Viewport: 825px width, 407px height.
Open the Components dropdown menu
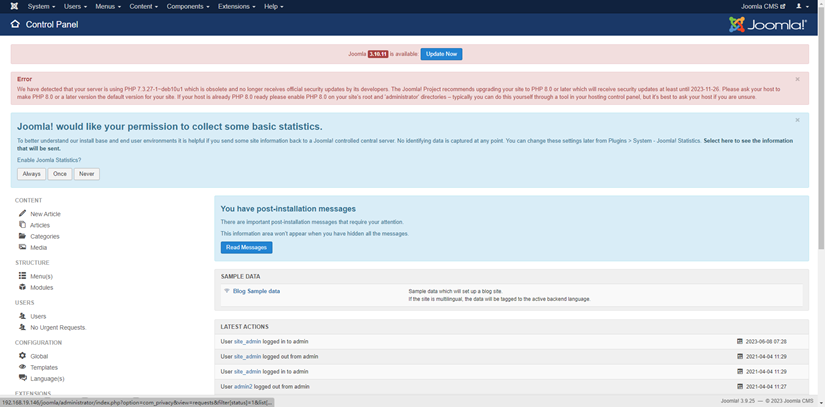(x=188, y=6)
